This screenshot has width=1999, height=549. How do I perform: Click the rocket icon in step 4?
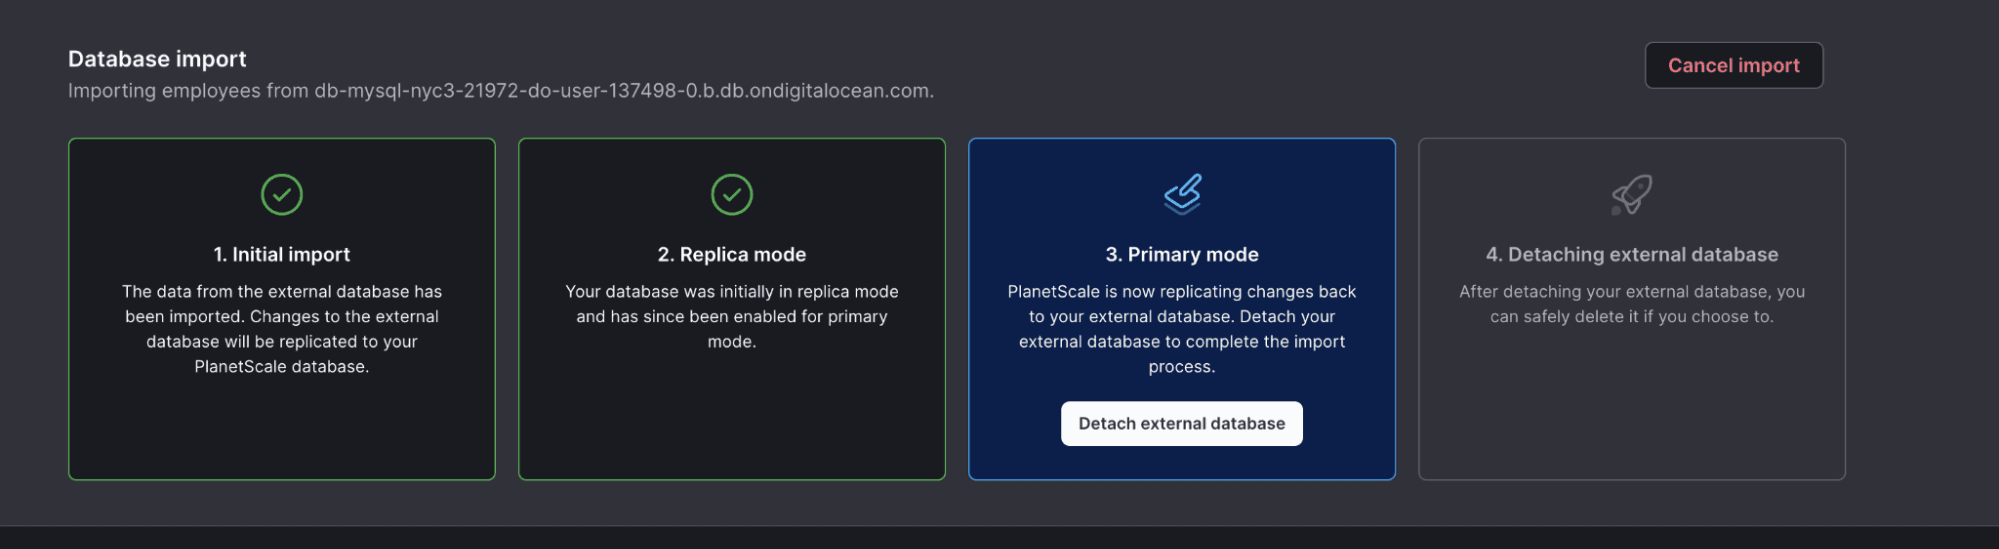coord(1632,194)
